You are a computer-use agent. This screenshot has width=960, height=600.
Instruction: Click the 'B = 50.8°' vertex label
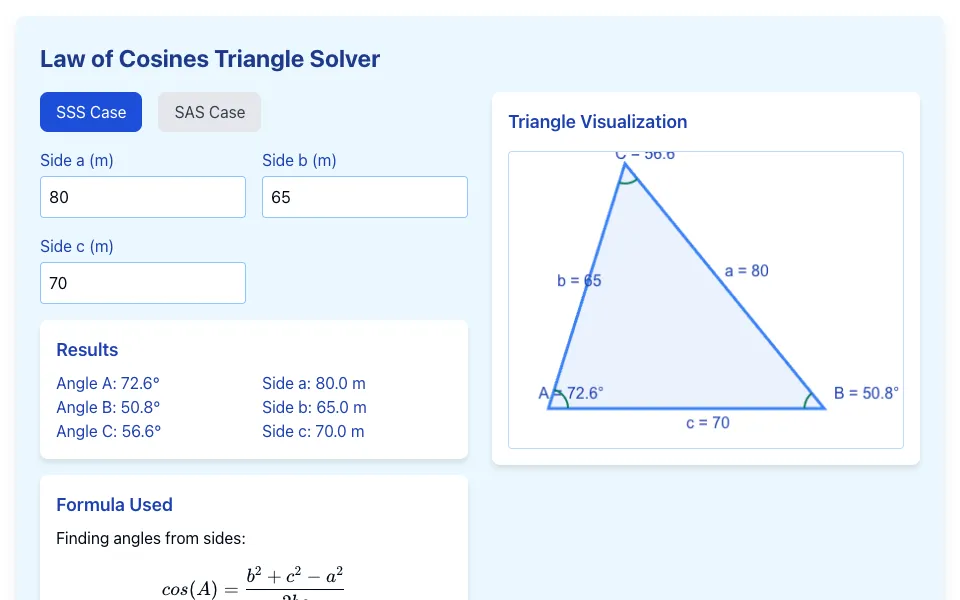(866, 393)
